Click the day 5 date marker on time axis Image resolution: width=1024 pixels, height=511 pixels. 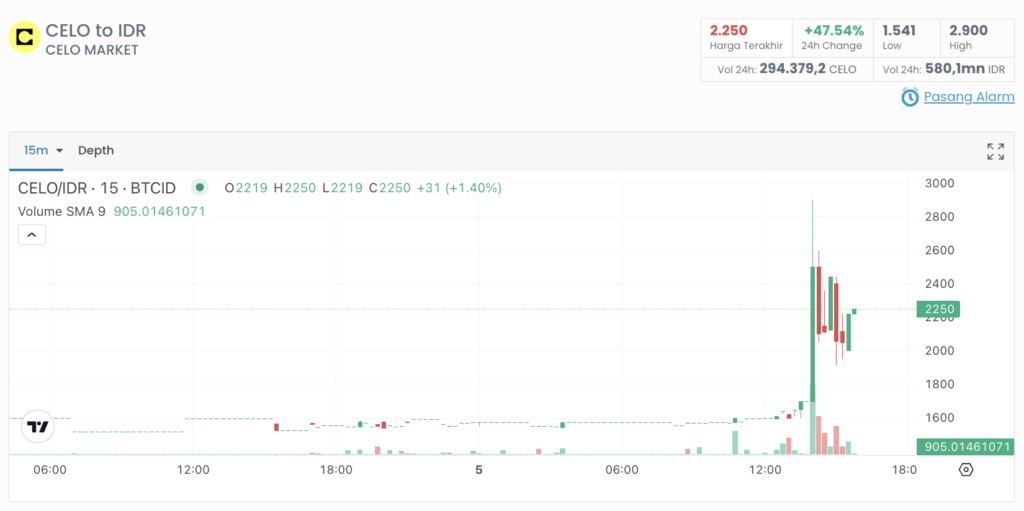pos(479,470)
